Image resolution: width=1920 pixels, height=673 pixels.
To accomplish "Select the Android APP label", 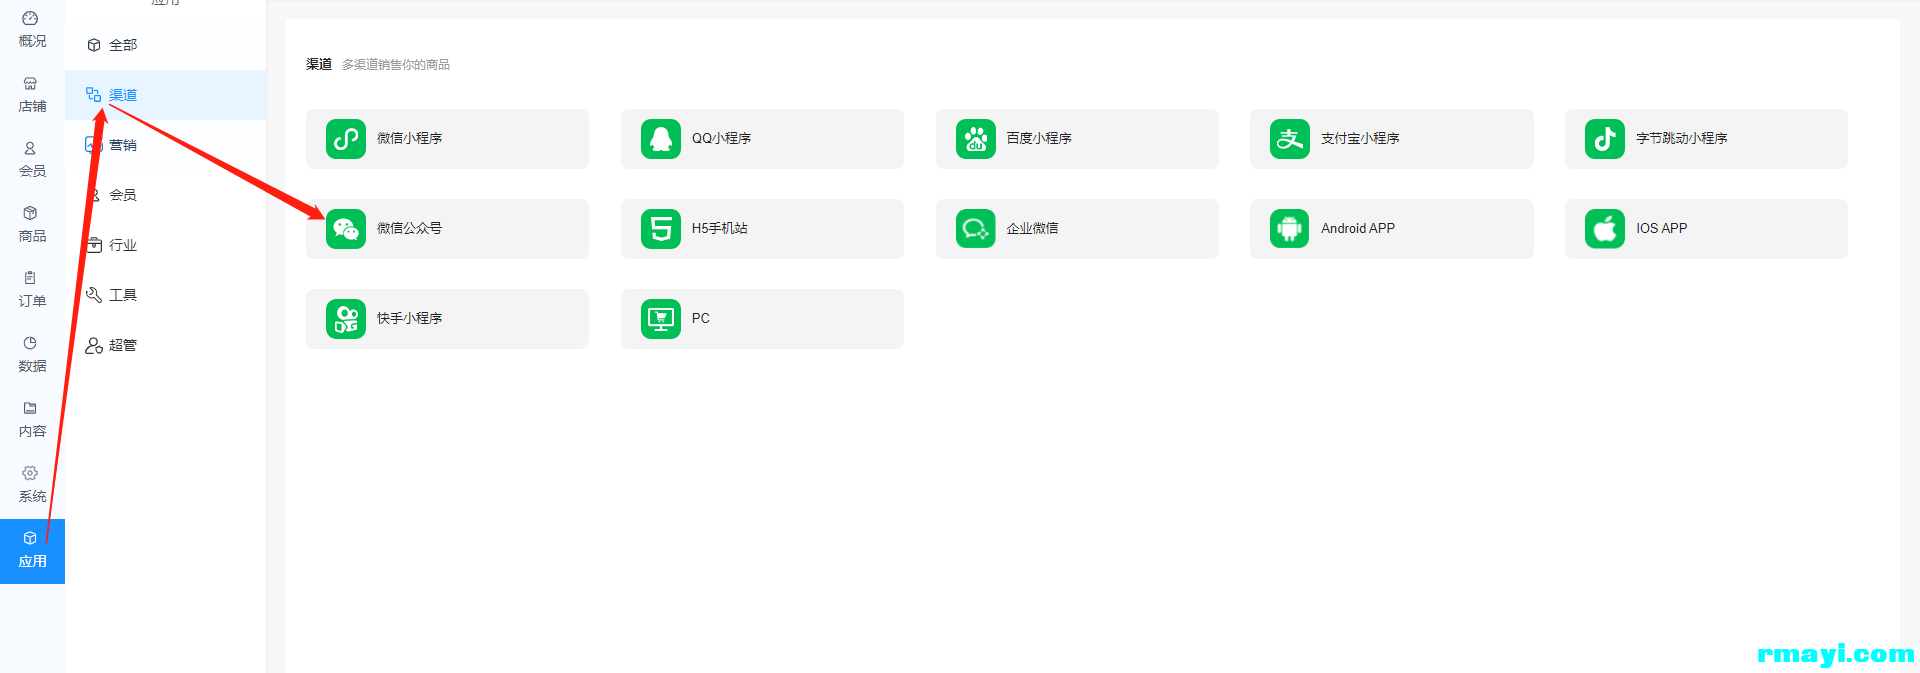I will (x=1358, y=228).
